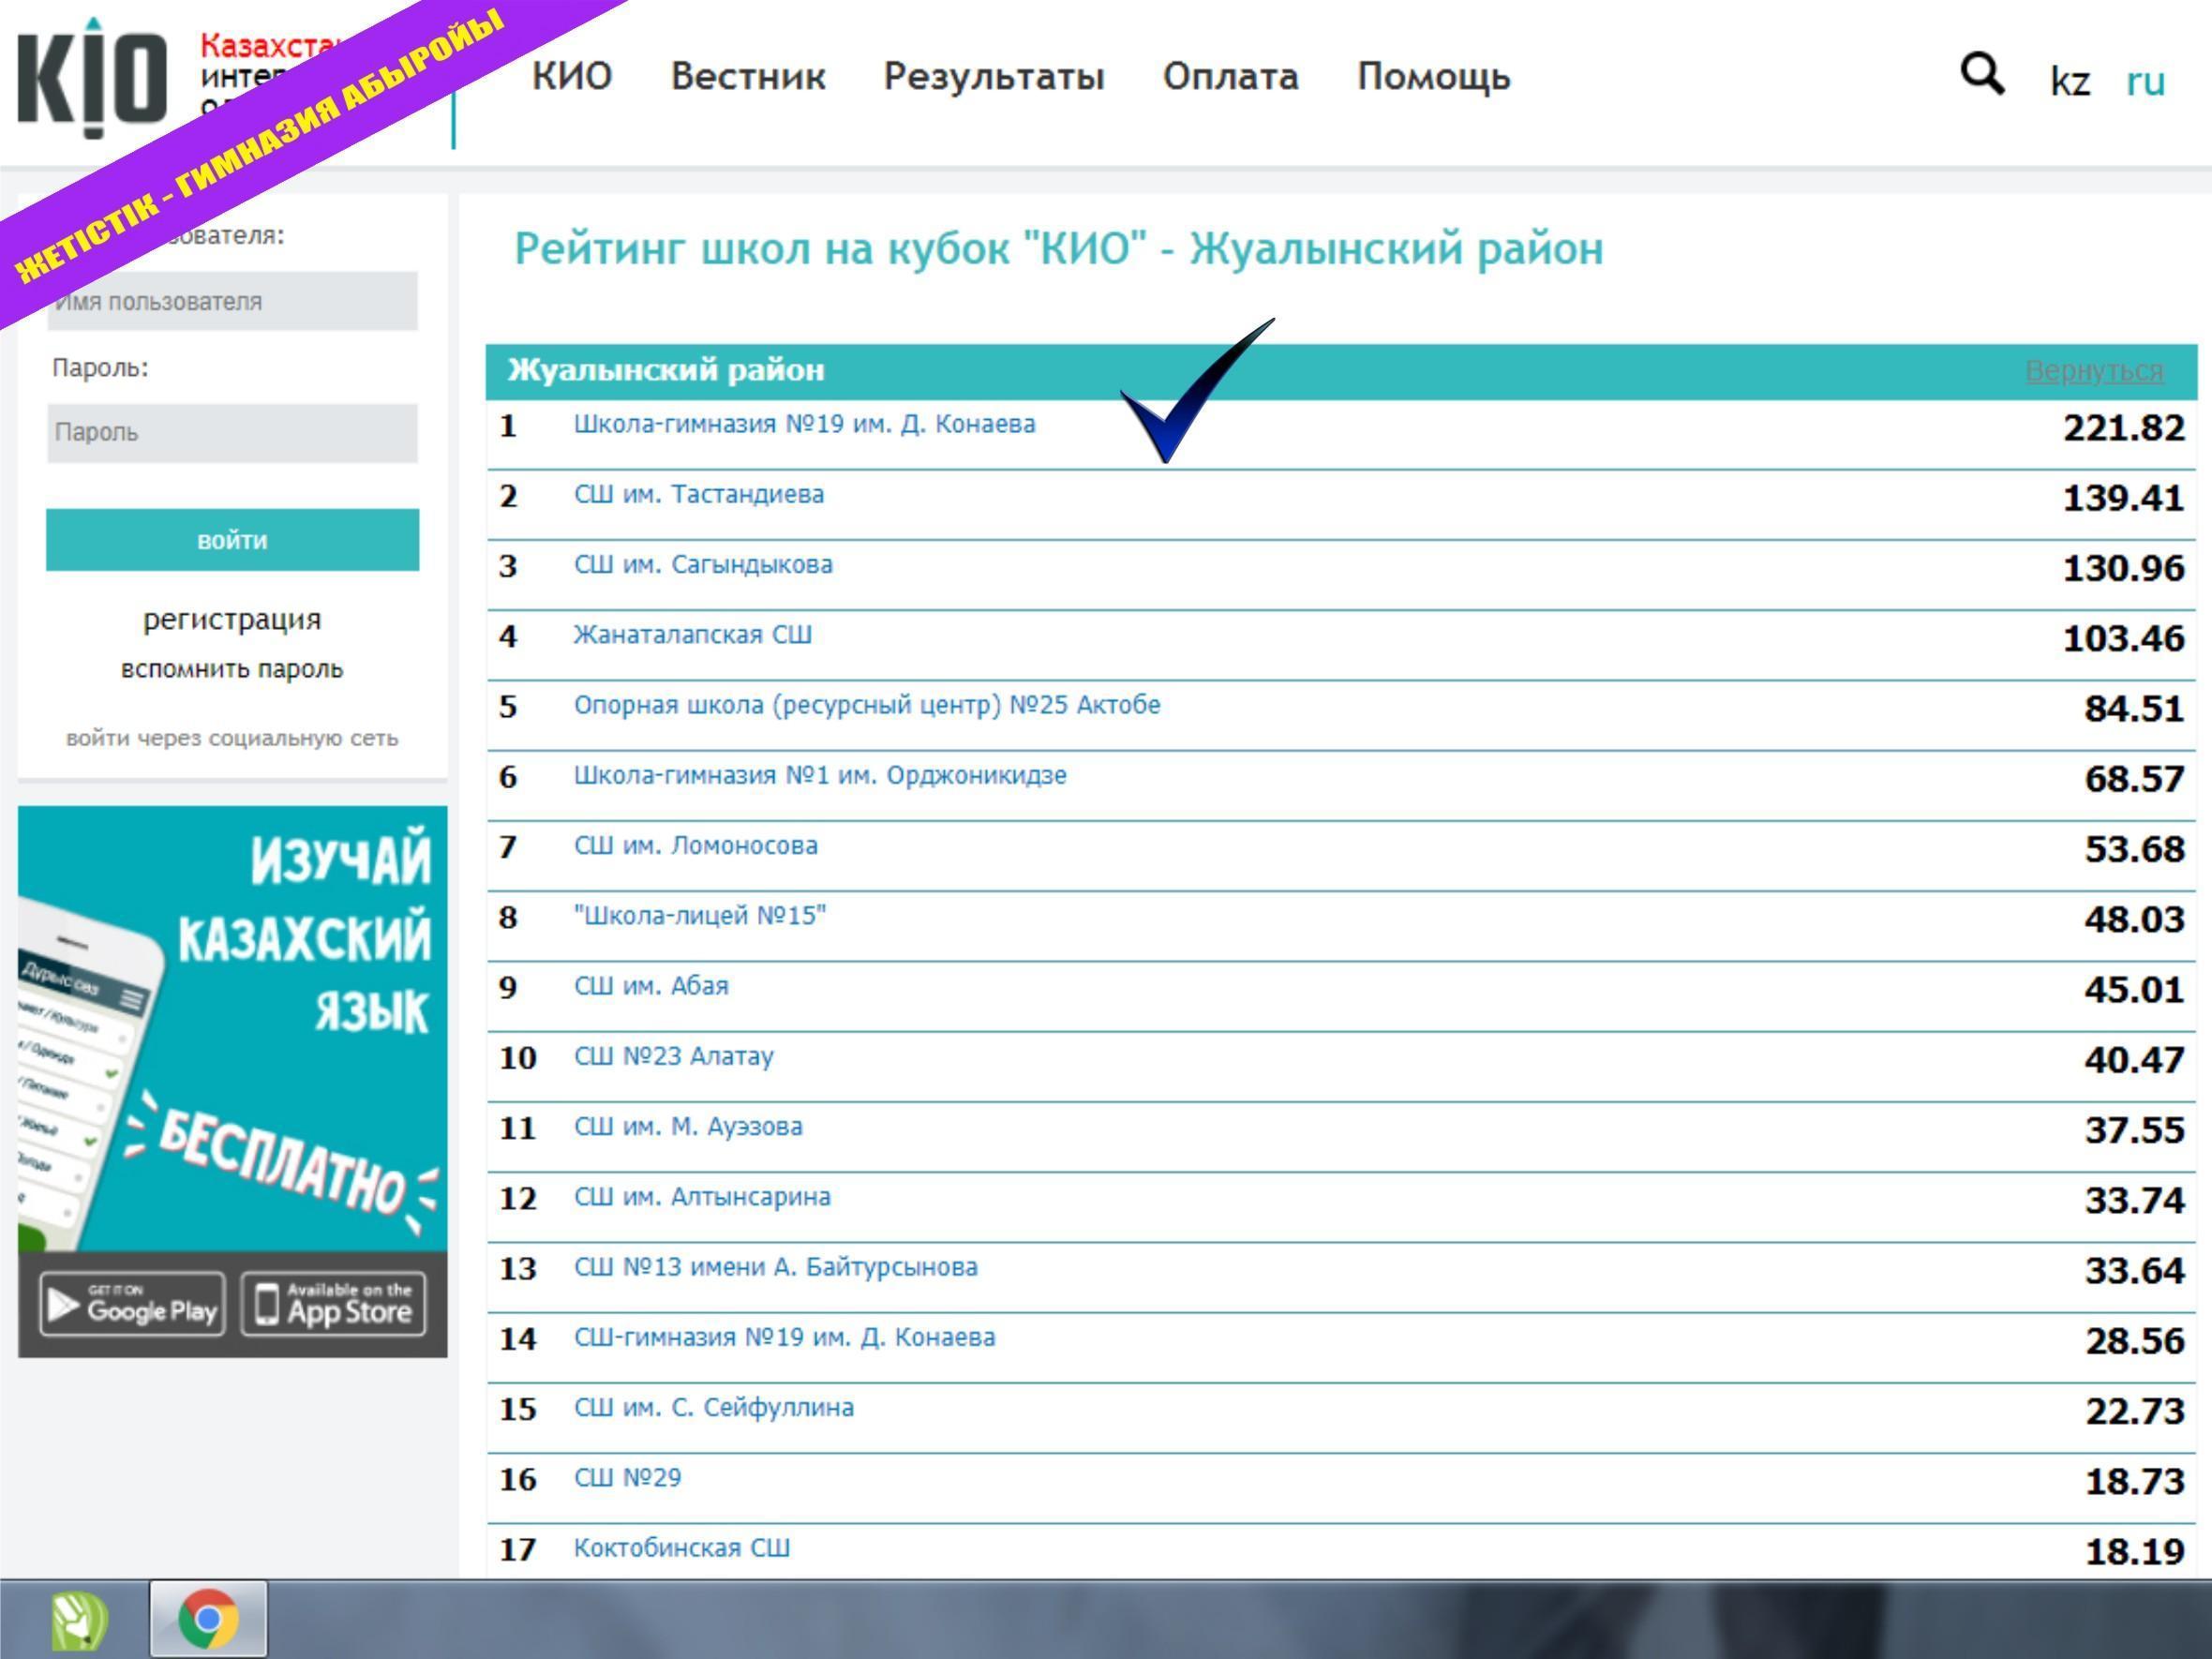
Task: Select the score 68.57
Action: pos(2134,778)
